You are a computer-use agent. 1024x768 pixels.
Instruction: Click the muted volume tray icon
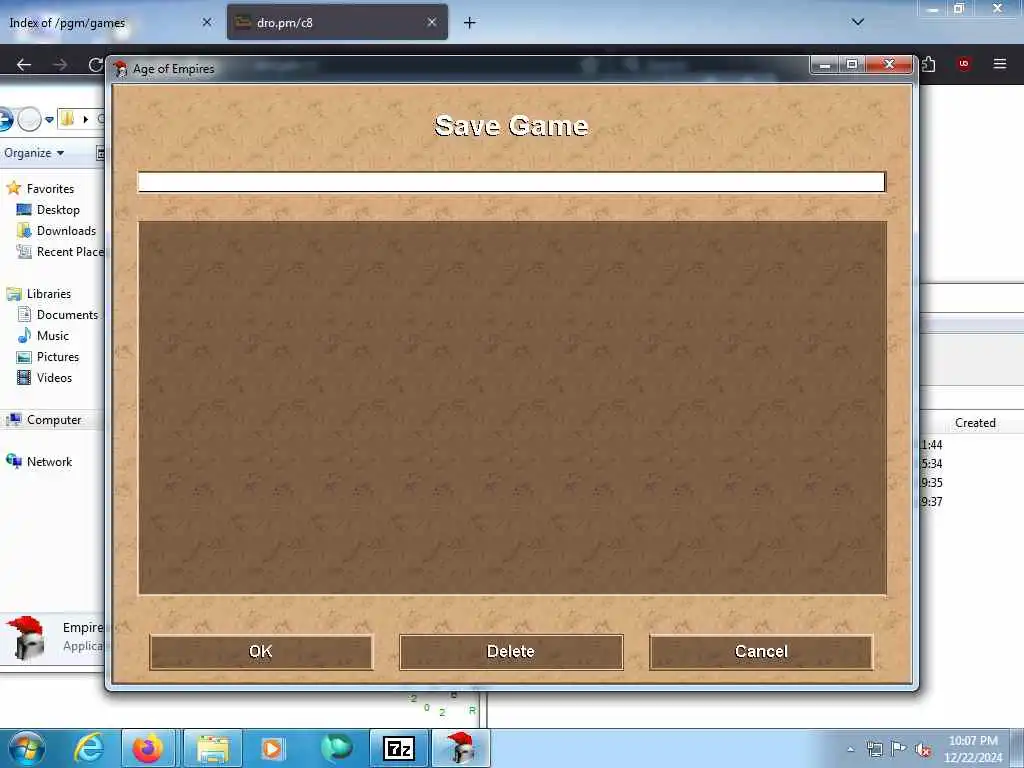tap(923, 749)
